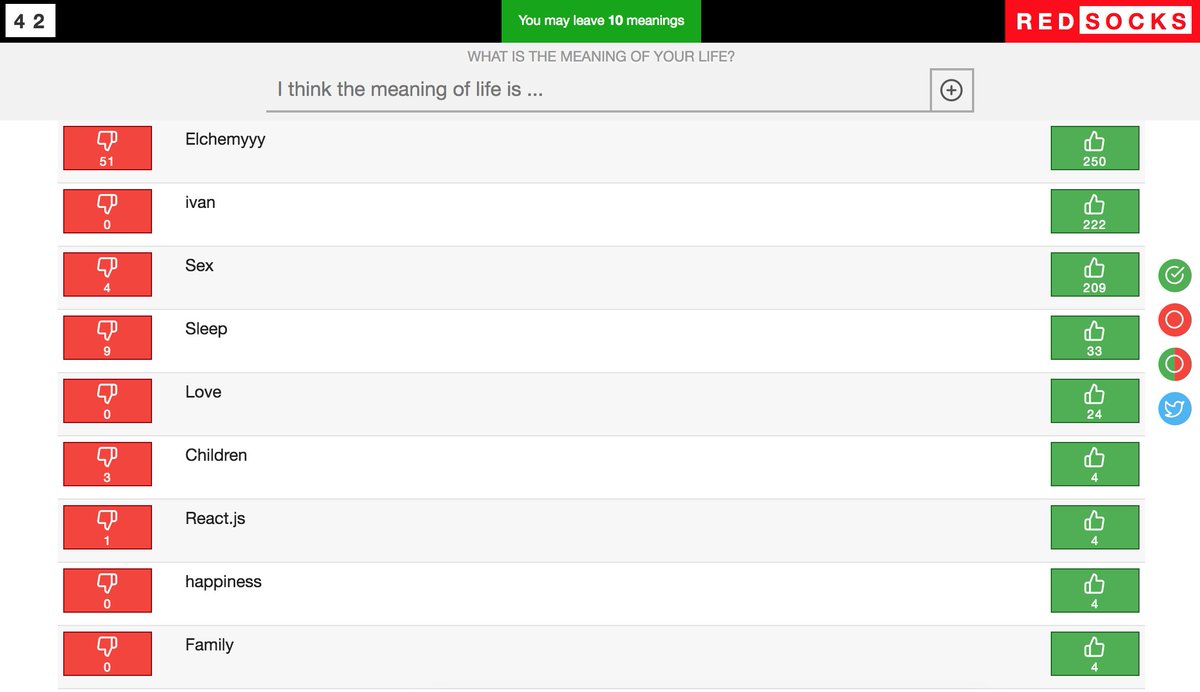1200x692 pixels.
Task: Downvote the Sleep meaning
Action: tap(107, 338)
